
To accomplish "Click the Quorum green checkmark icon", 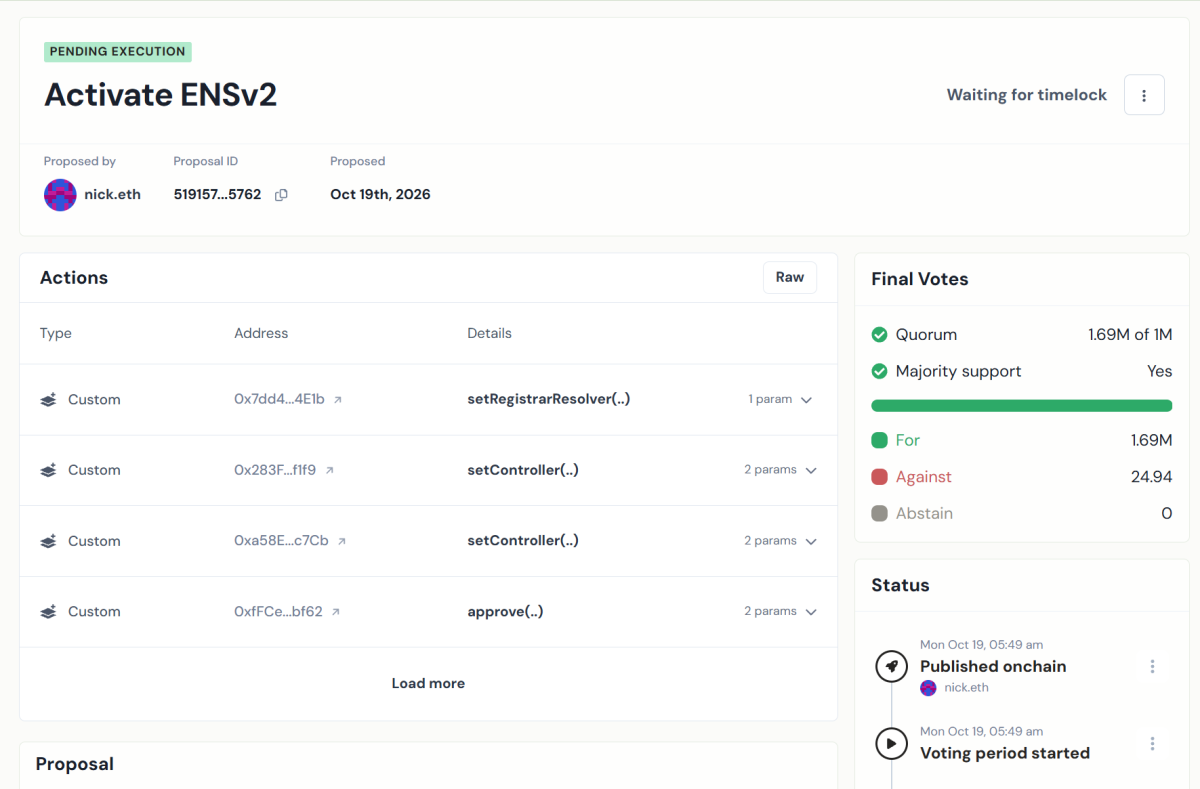I will [x=880, y=335].
